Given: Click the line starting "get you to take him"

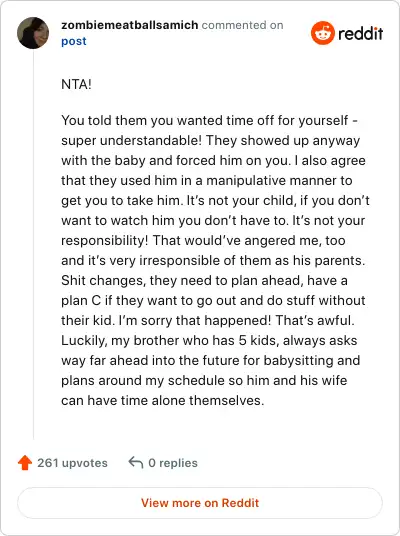Looking at the screenshot, I should pyautogui.click(x=215, y=201).
